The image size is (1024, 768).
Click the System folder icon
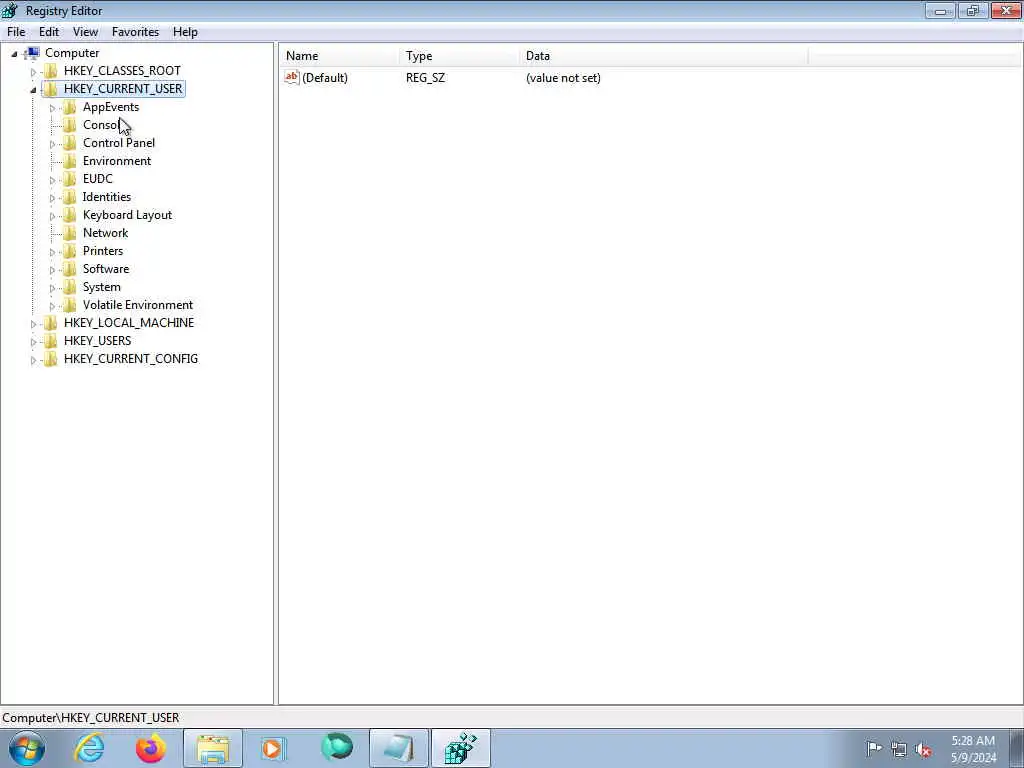click(x=69, y=287)
